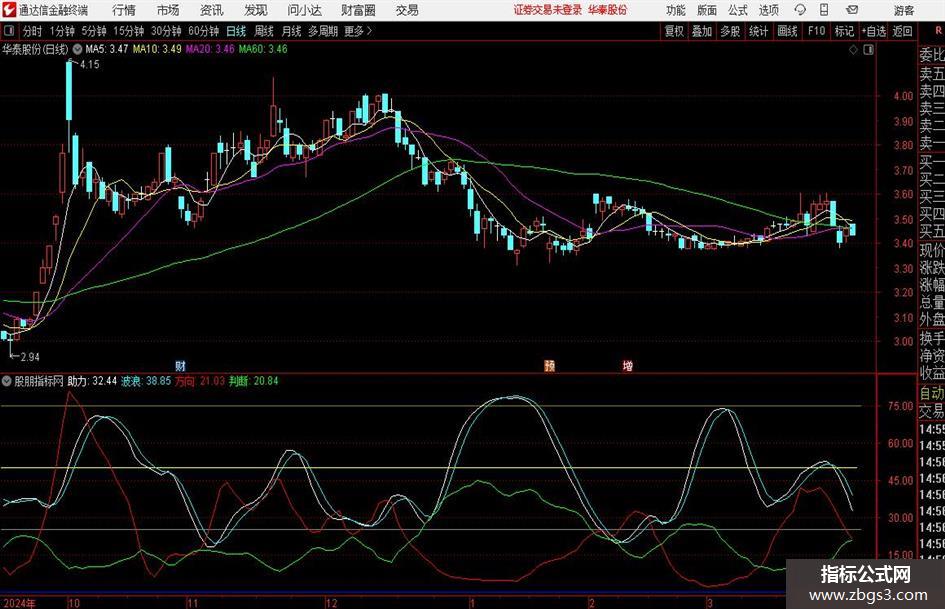The image size is (945, 609).
Task: Switch to 15分钟 period
Action: pyautogui.click(x=128, y=31)
